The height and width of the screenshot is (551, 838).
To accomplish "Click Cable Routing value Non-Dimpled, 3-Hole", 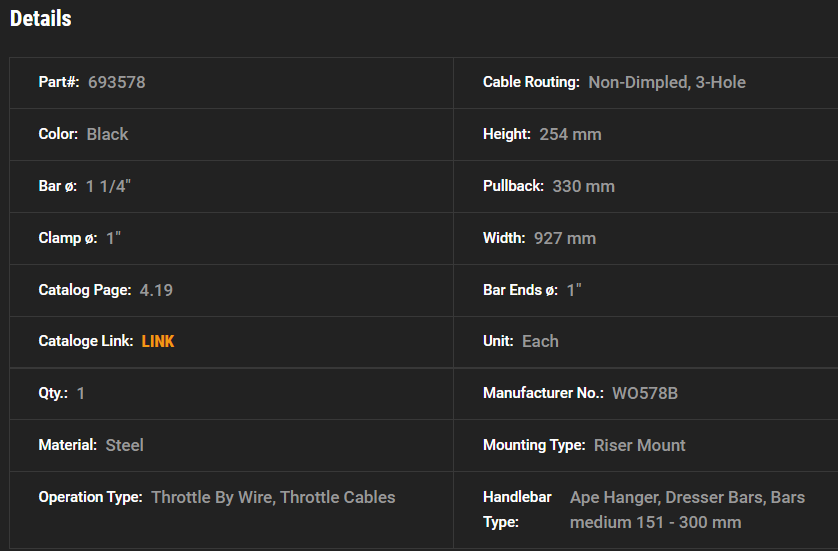I will (667, 82).
